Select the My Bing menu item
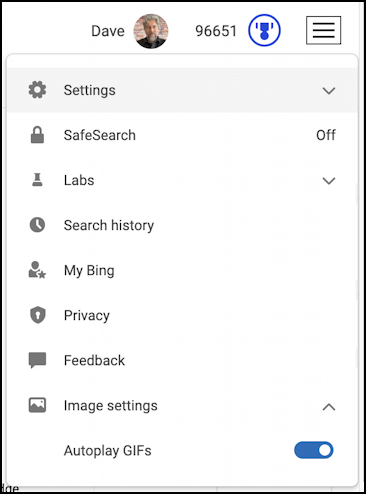Viewport: 366px width, 494px height. point(182,270)
